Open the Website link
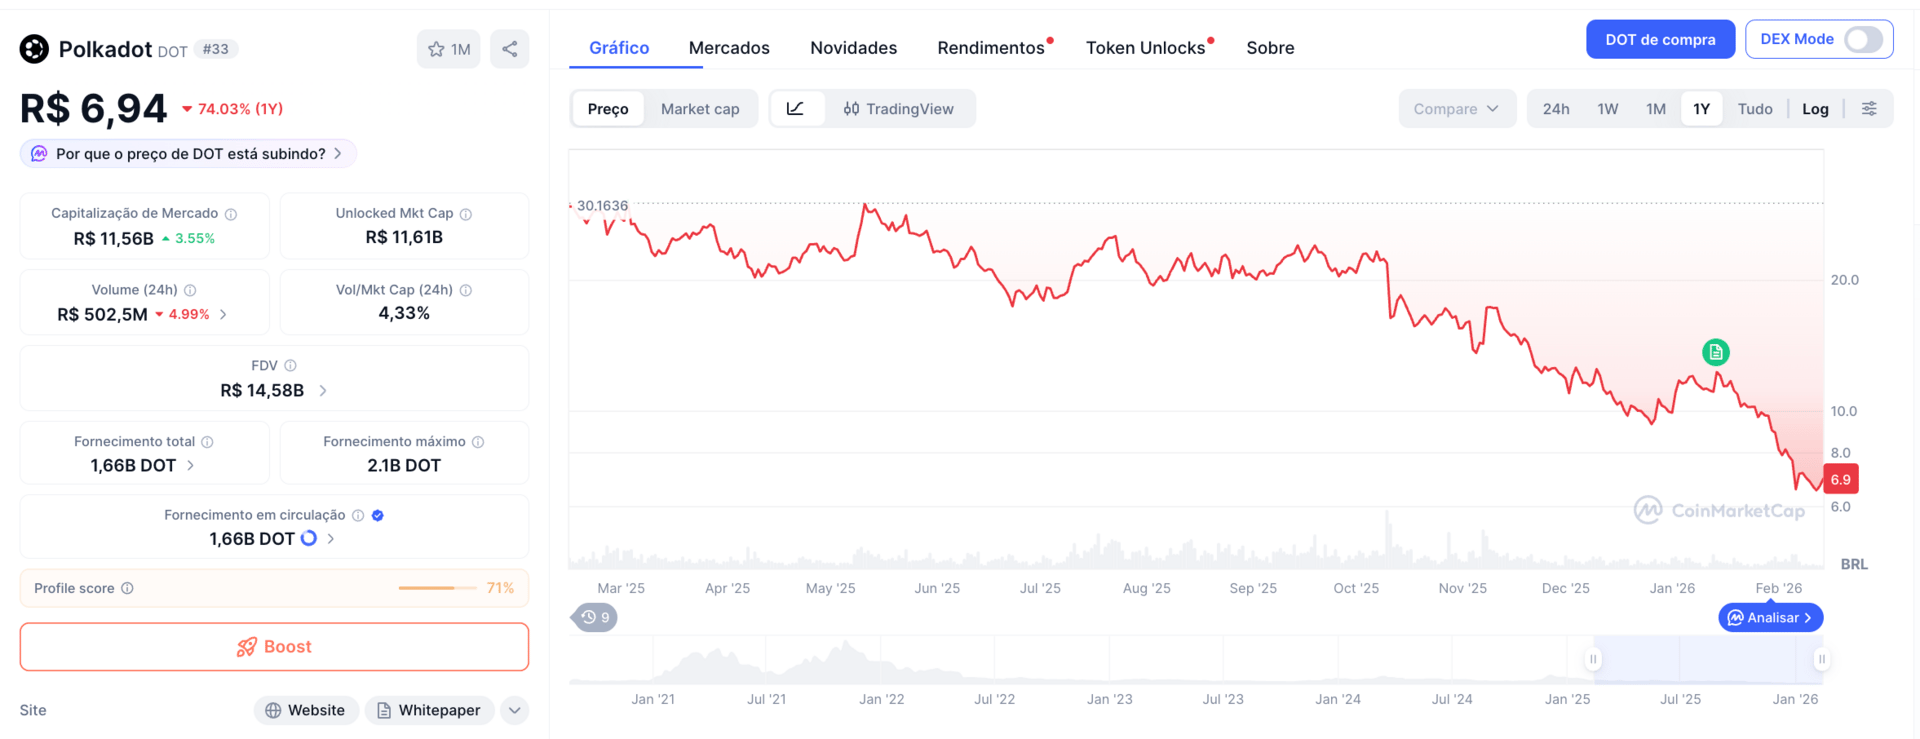This screenshot has height=739, width=1920. point(305,711)
